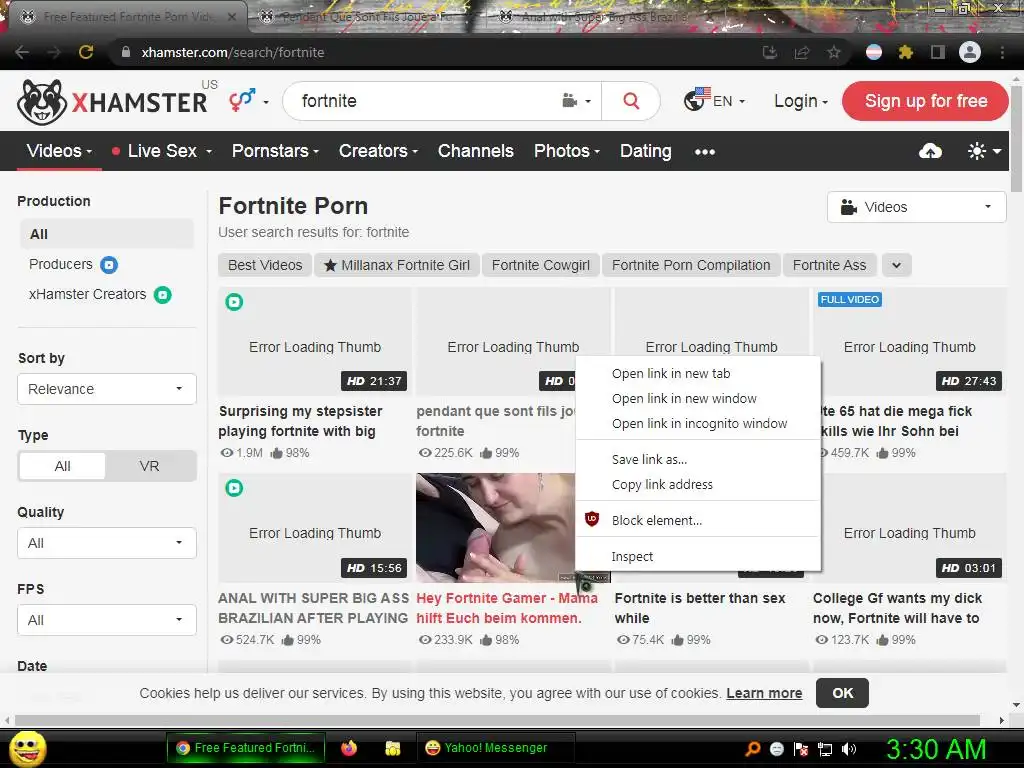Select the All type toggle option
Image resolution: width=1024 pixels, height=768 pixels.
(63, 466)
